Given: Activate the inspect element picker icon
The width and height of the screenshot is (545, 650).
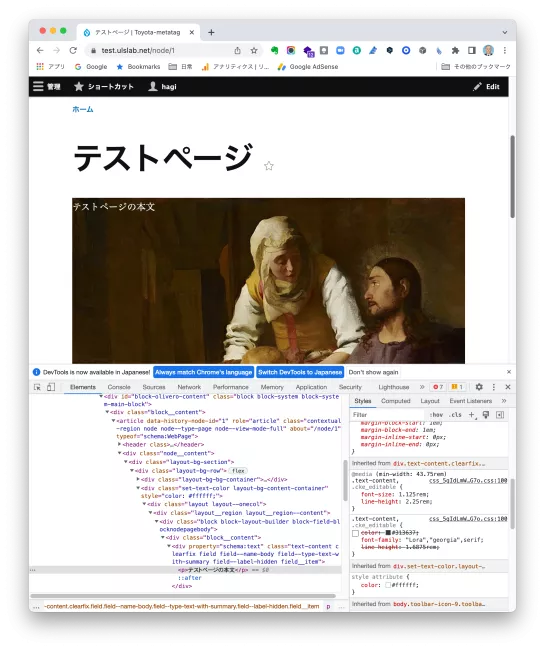Looking at the screenshot, I should tap(37, 387).
